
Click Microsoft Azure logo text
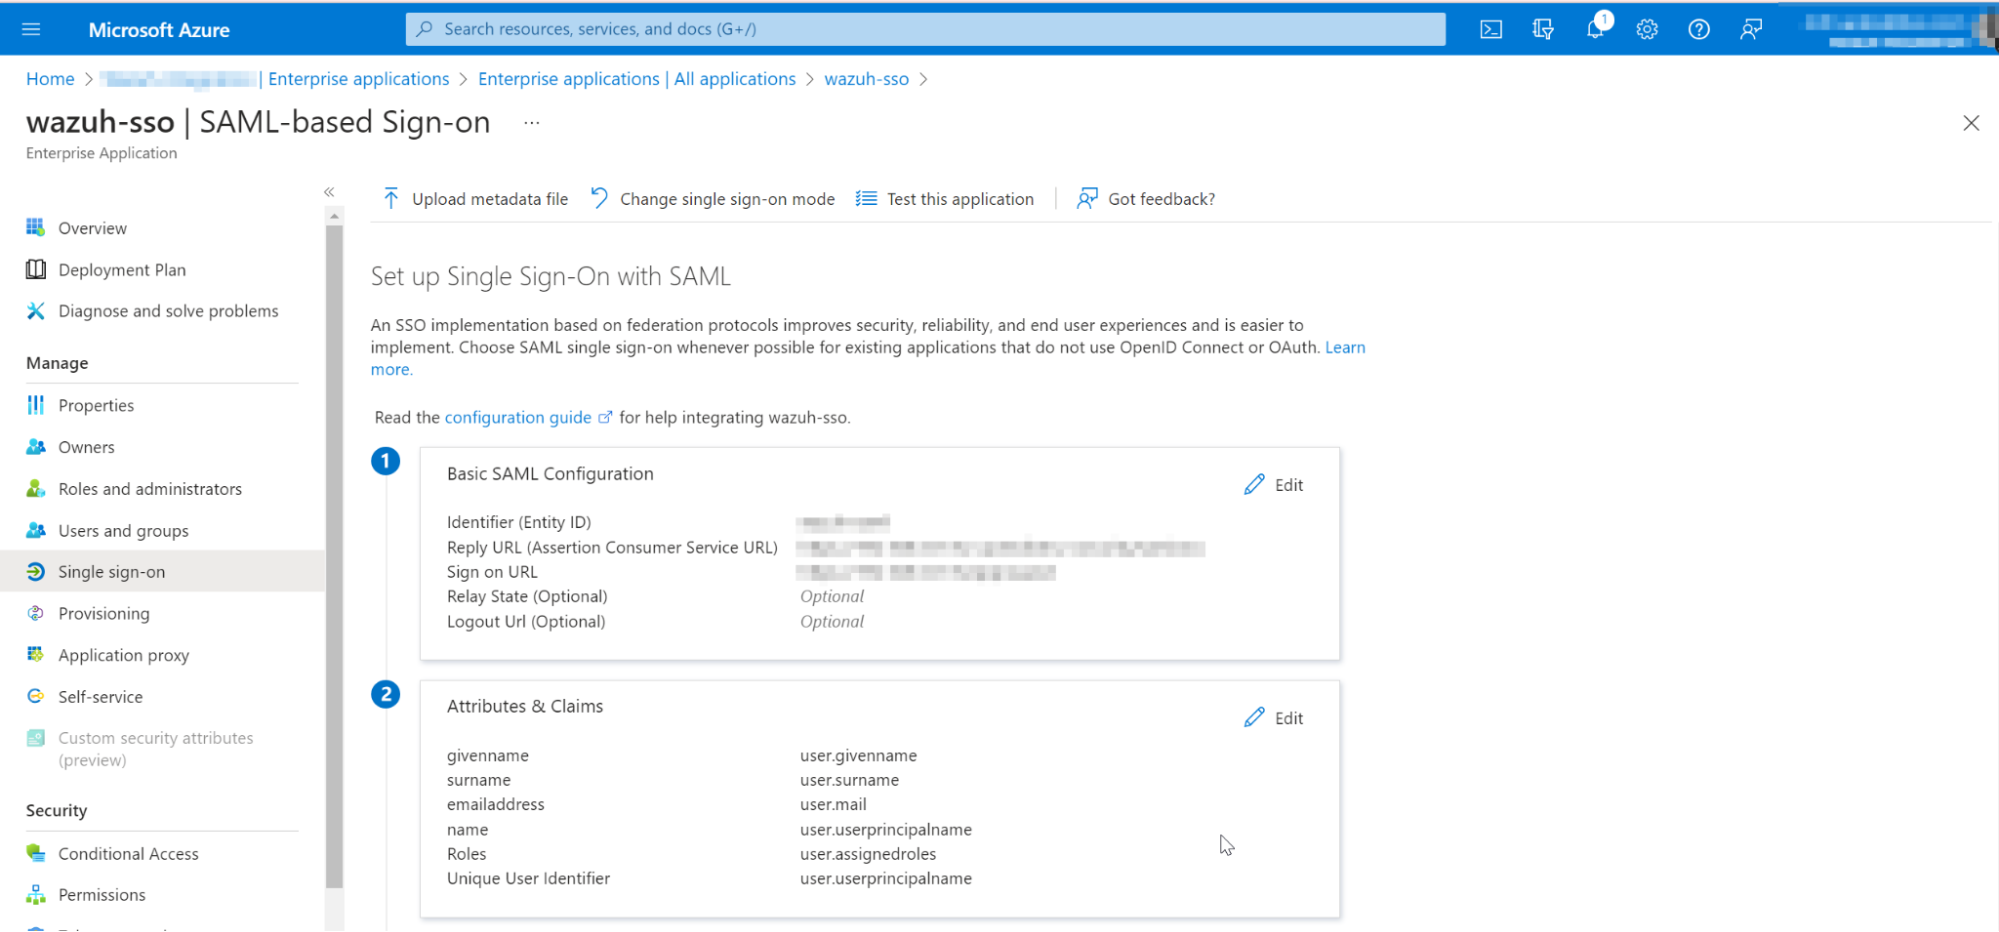tap(159, 30)
